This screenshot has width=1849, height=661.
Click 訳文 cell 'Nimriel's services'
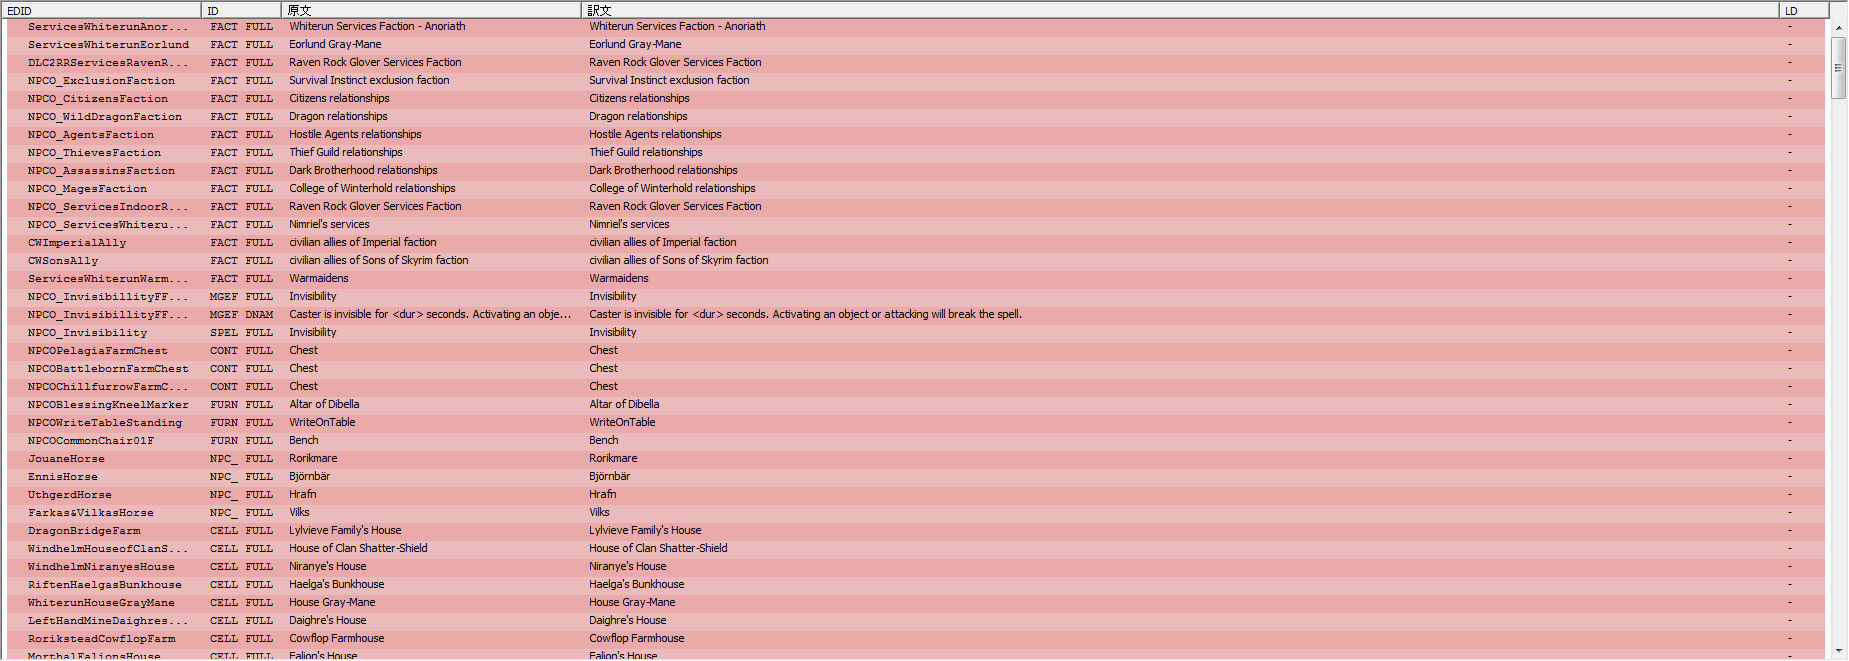point(629,225)
